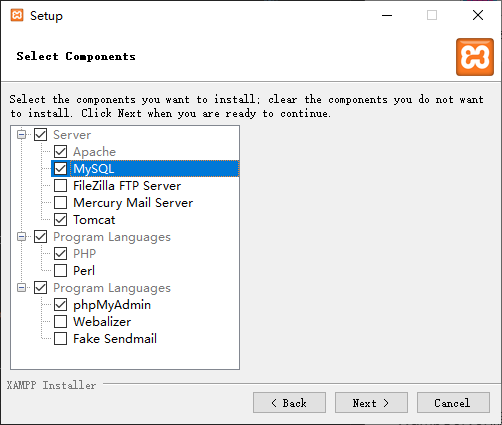Collapse the group containing phpMyAdmin
502x425 pixels.
tap(22, 287)
